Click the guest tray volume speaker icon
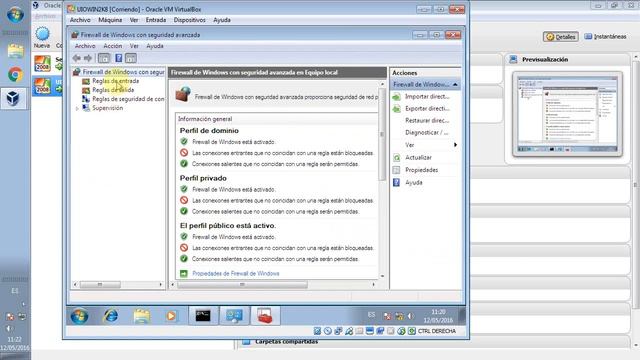 410,316
